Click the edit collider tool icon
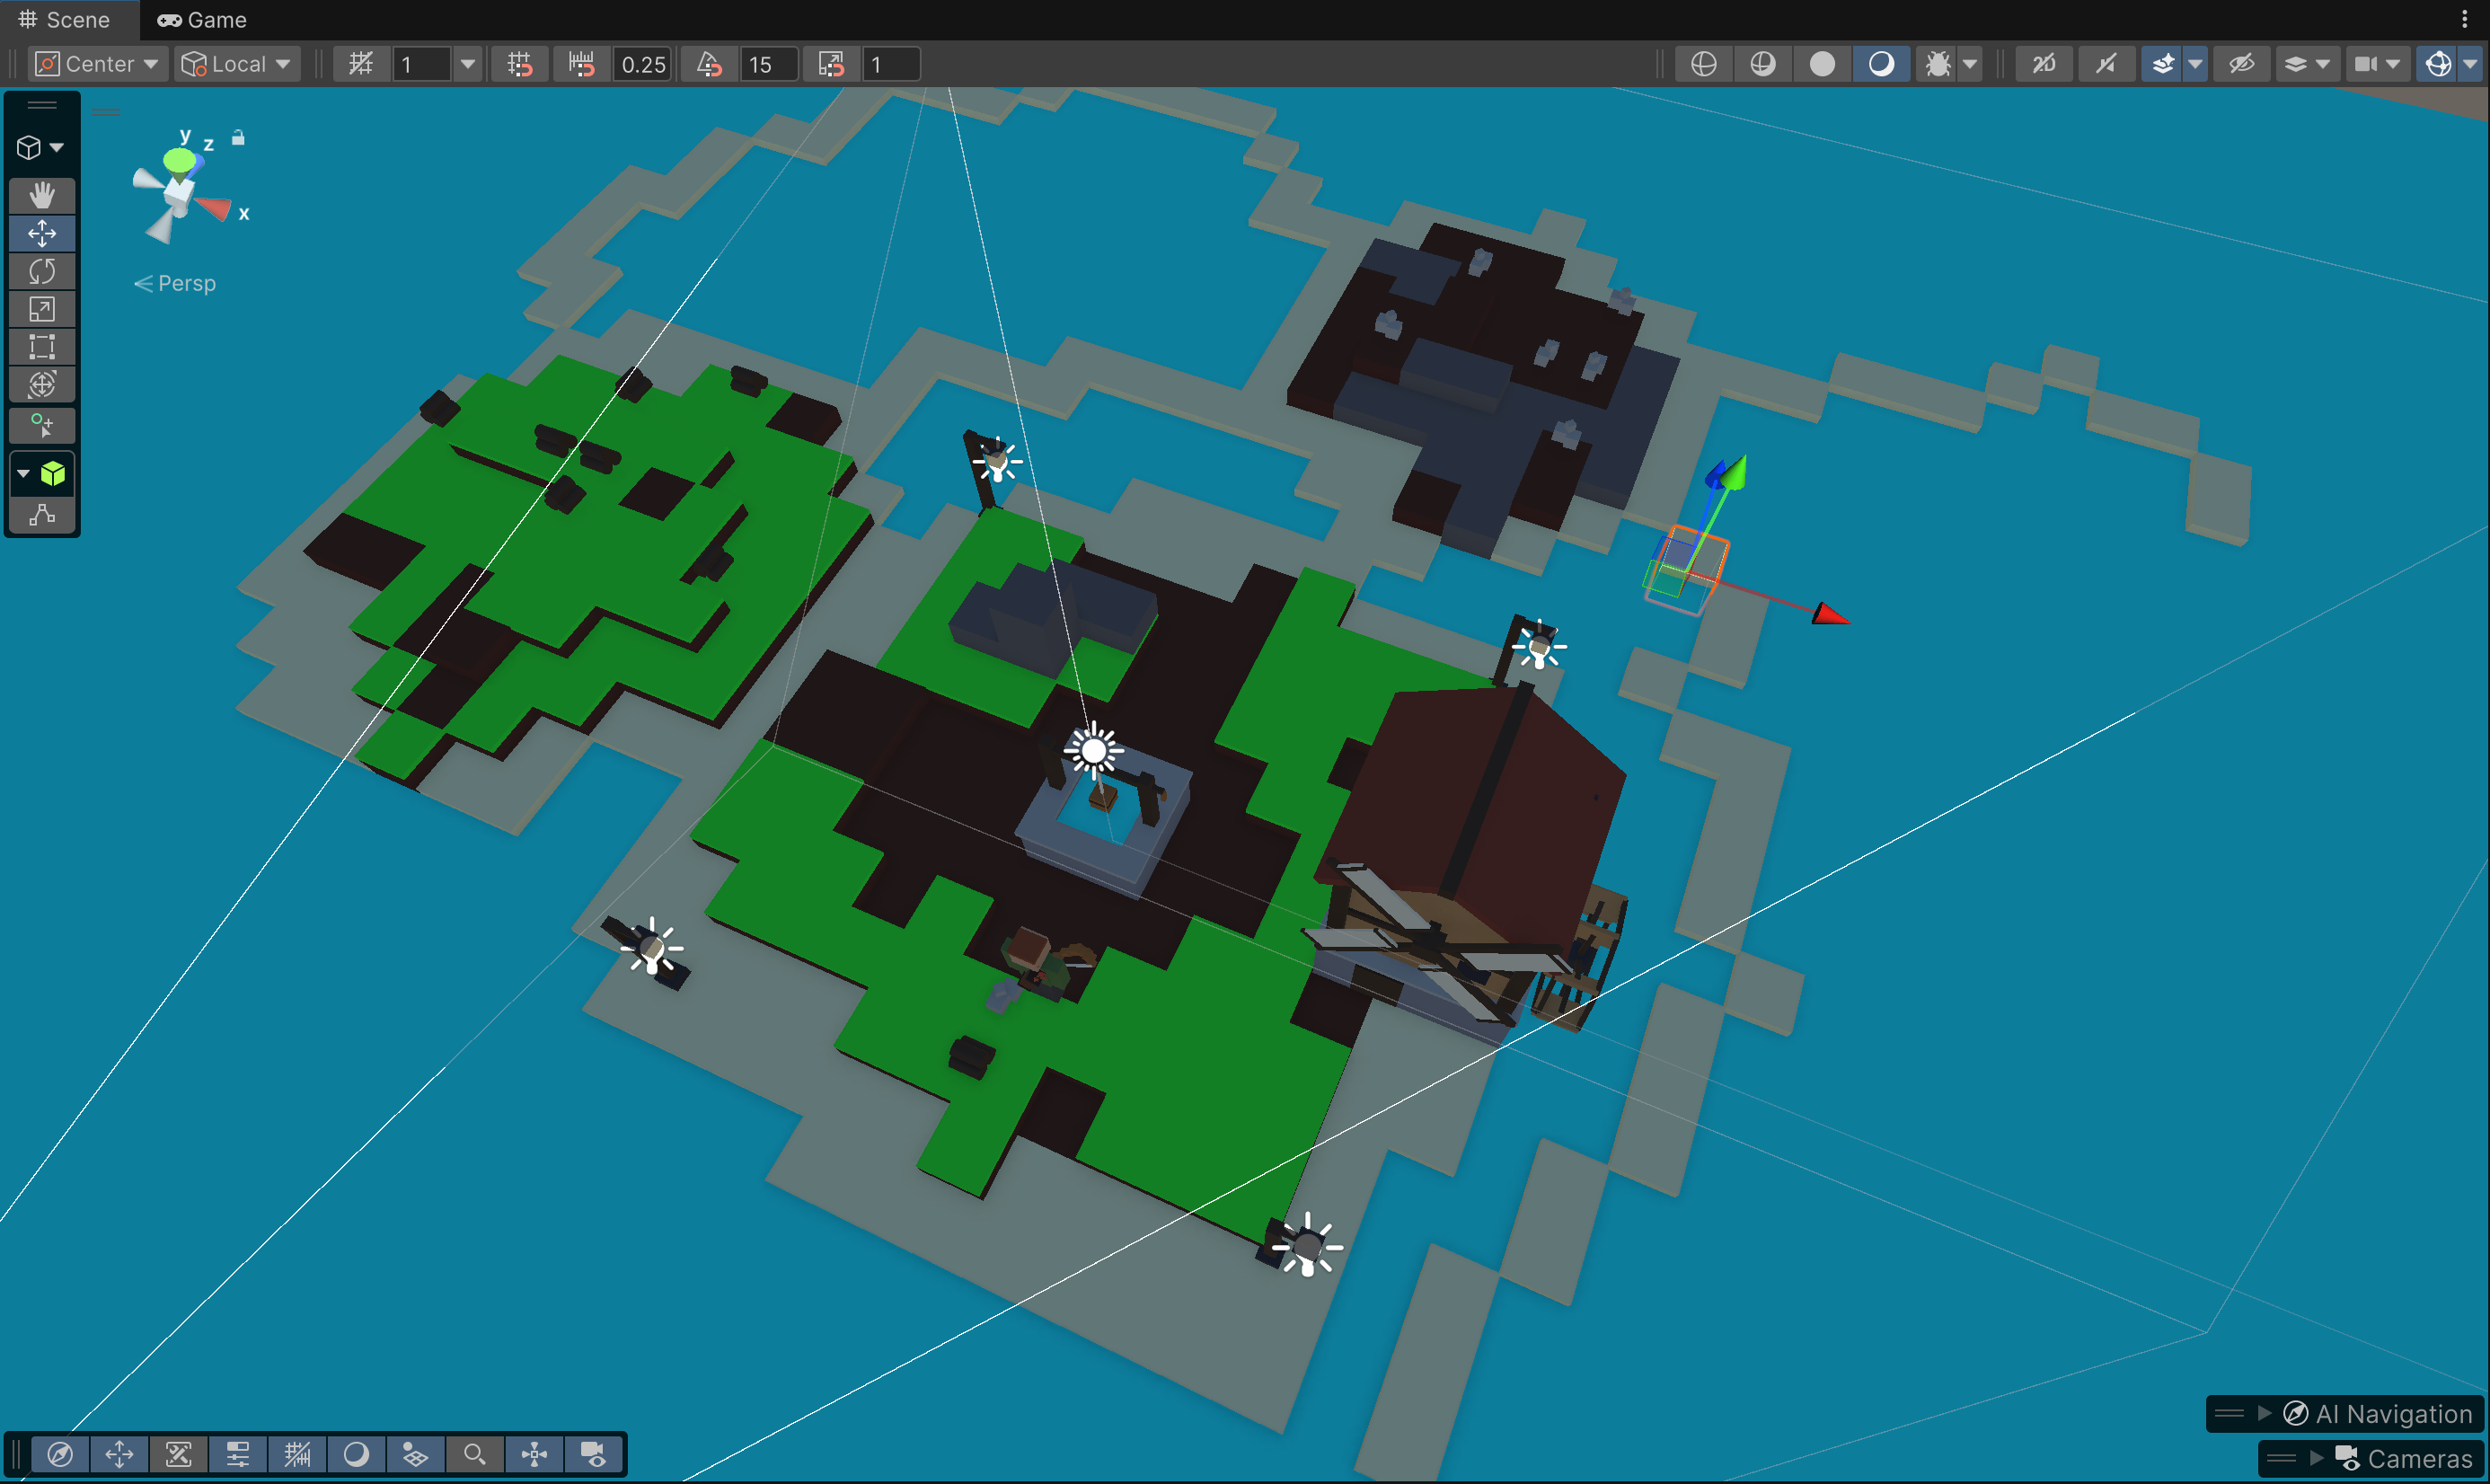2490x1484 pixels. pos(42,514)
